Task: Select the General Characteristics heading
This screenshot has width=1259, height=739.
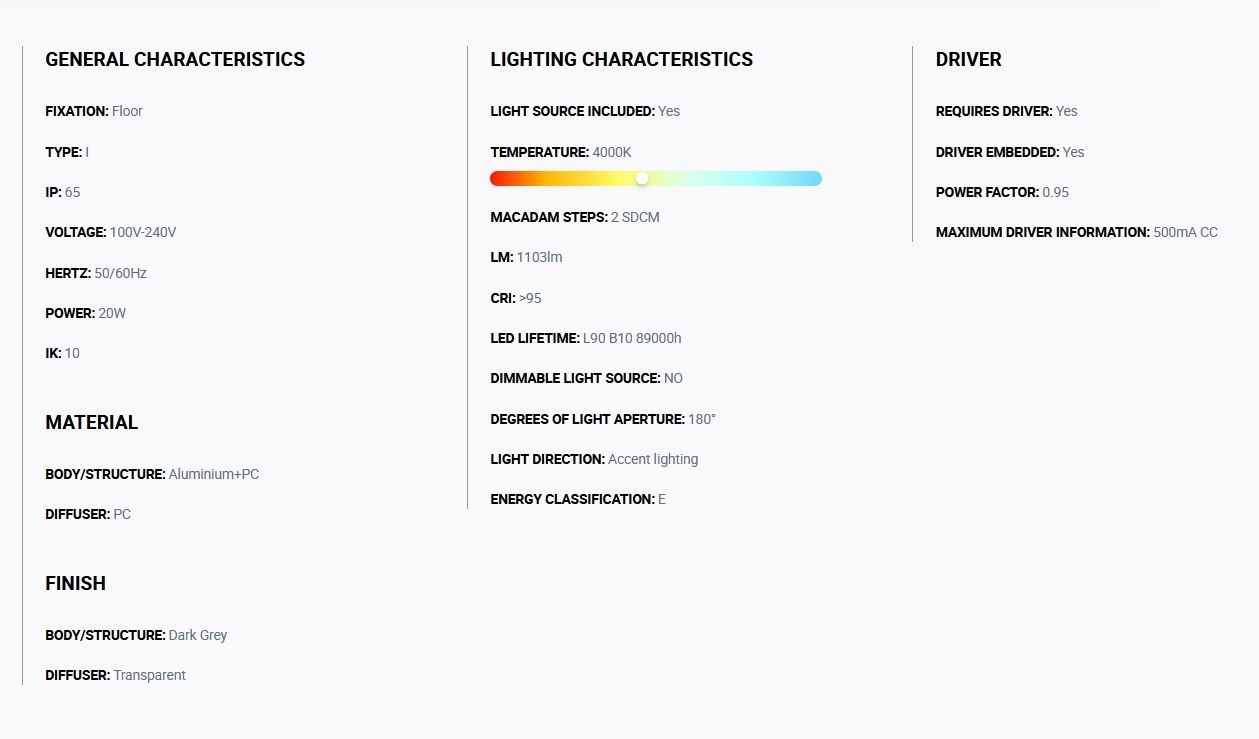Action: (175, 59)
